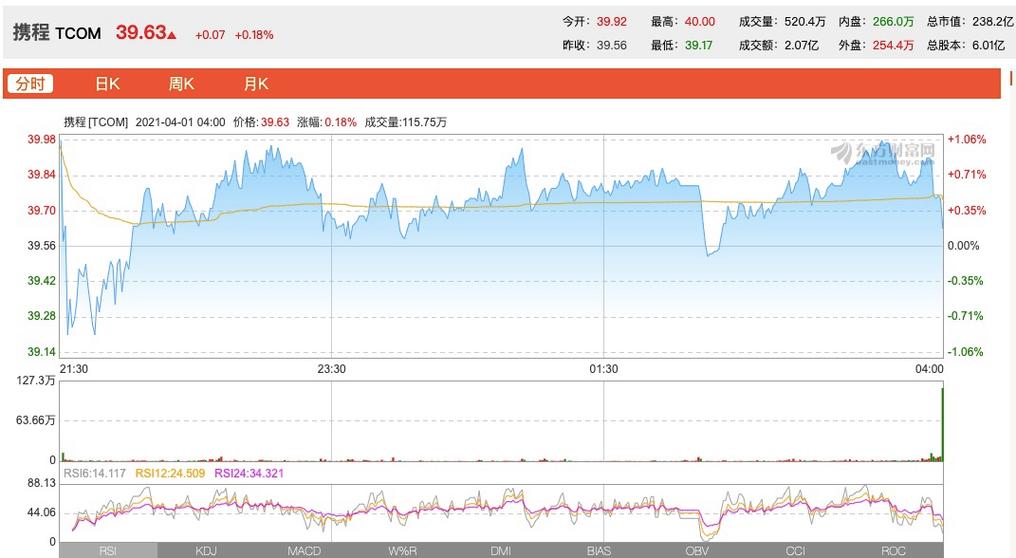Select the 分时 chart tab
This screenshot has width=1016, height=558.
tap(30, 84)
